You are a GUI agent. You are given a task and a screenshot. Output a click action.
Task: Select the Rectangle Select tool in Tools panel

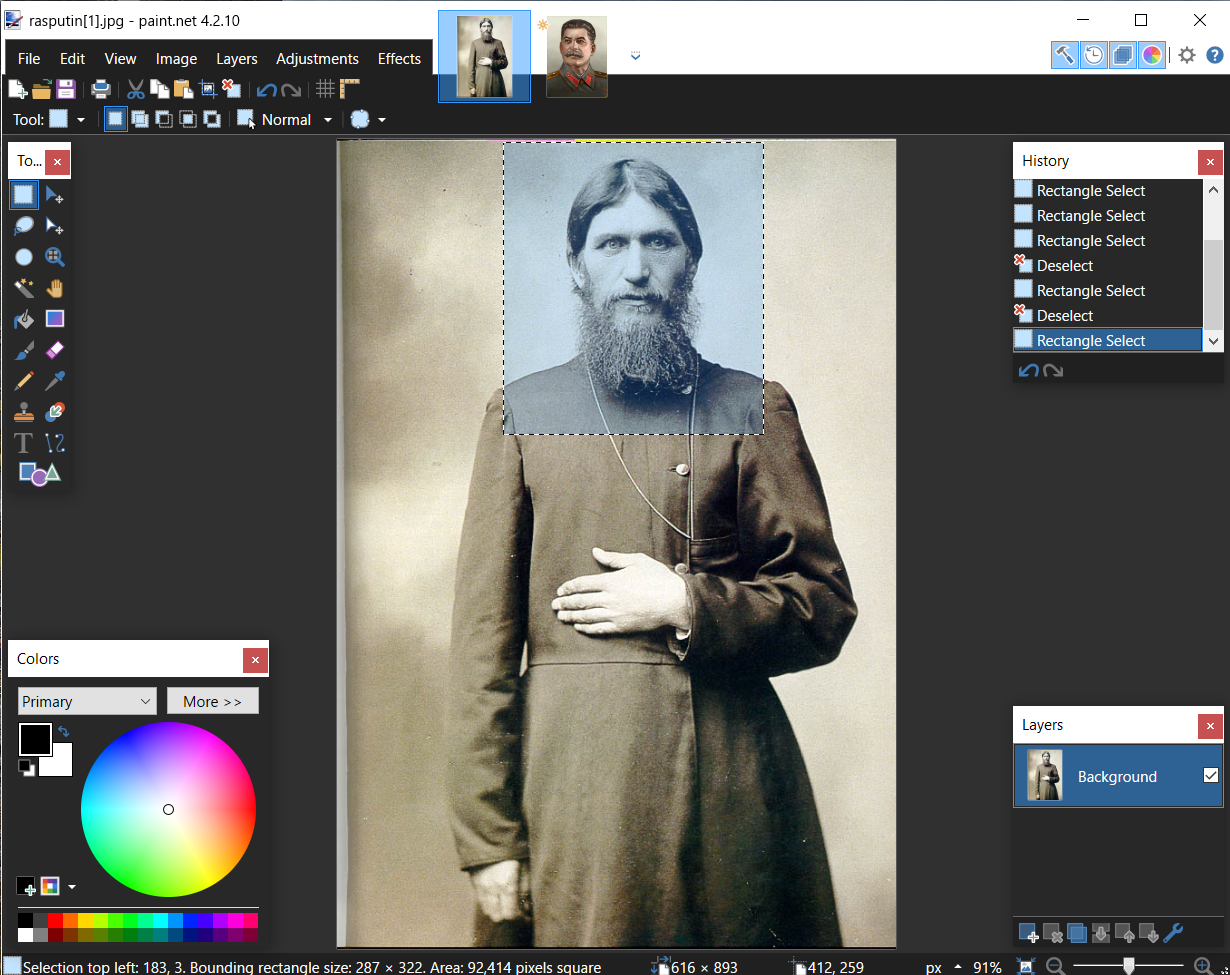24,194
